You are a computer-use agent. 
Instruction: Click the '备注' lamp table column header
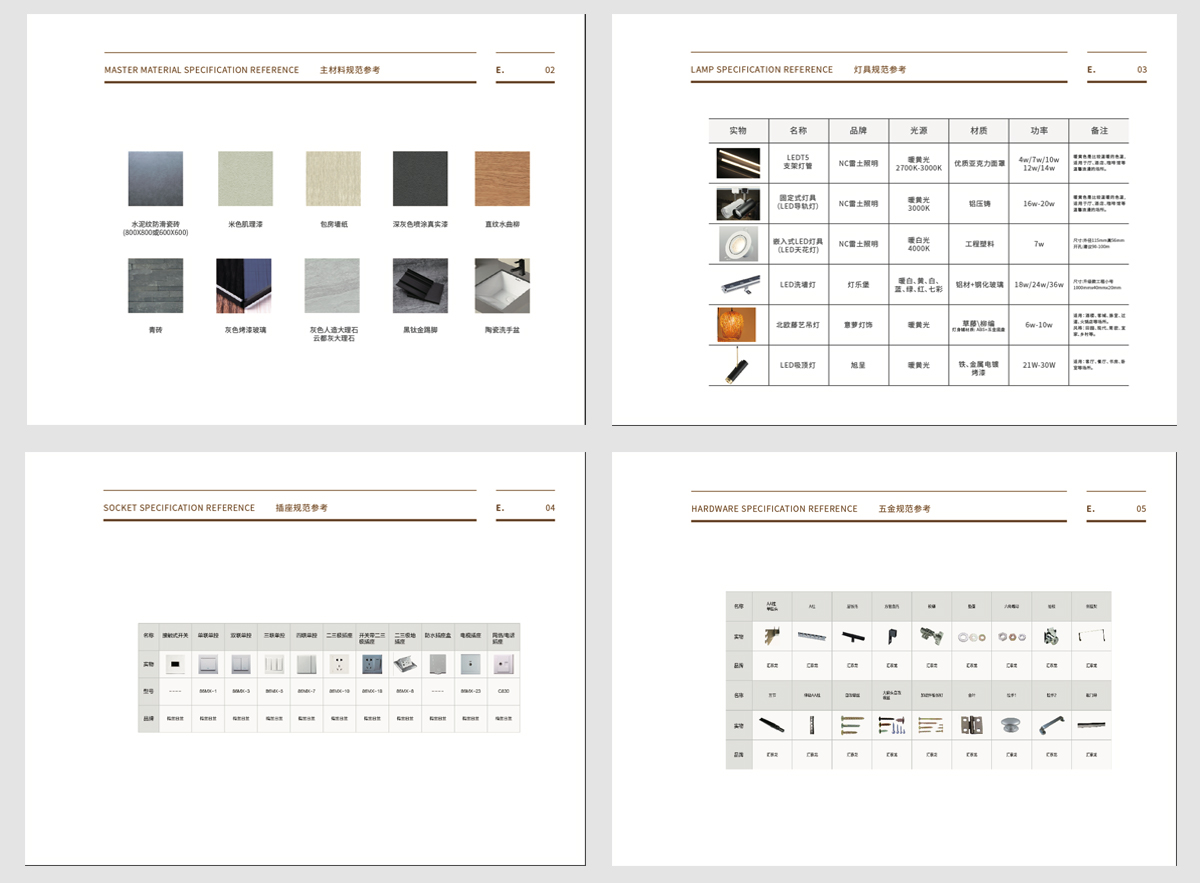tap(1099, 131)
